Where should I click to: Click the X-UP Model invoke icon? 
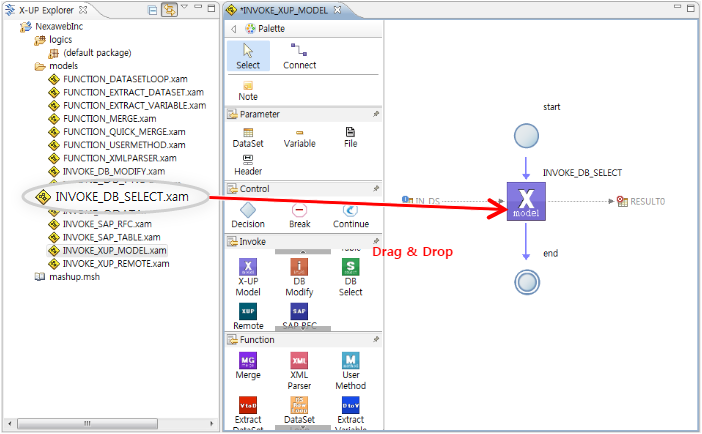247,274
